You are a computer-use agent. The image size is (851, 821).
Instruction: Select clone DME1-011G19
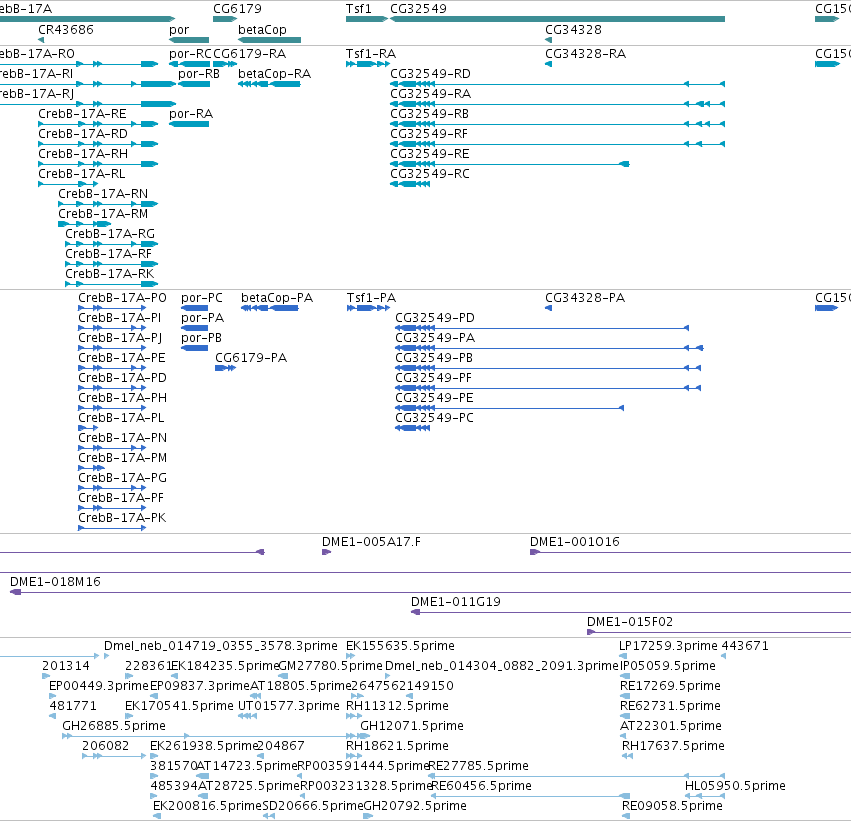click(456, 602)
